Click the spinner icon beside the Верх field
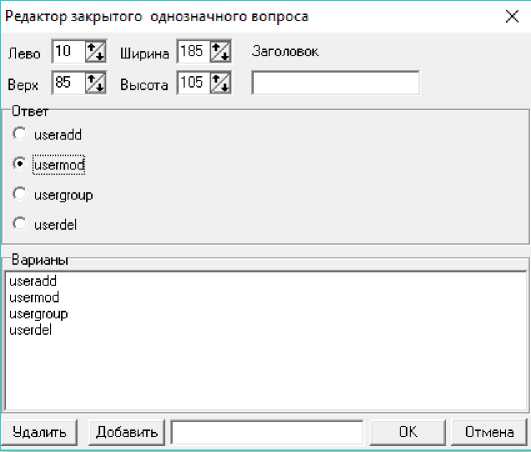This screenshot has height=452, width=531. pos(95,83)
